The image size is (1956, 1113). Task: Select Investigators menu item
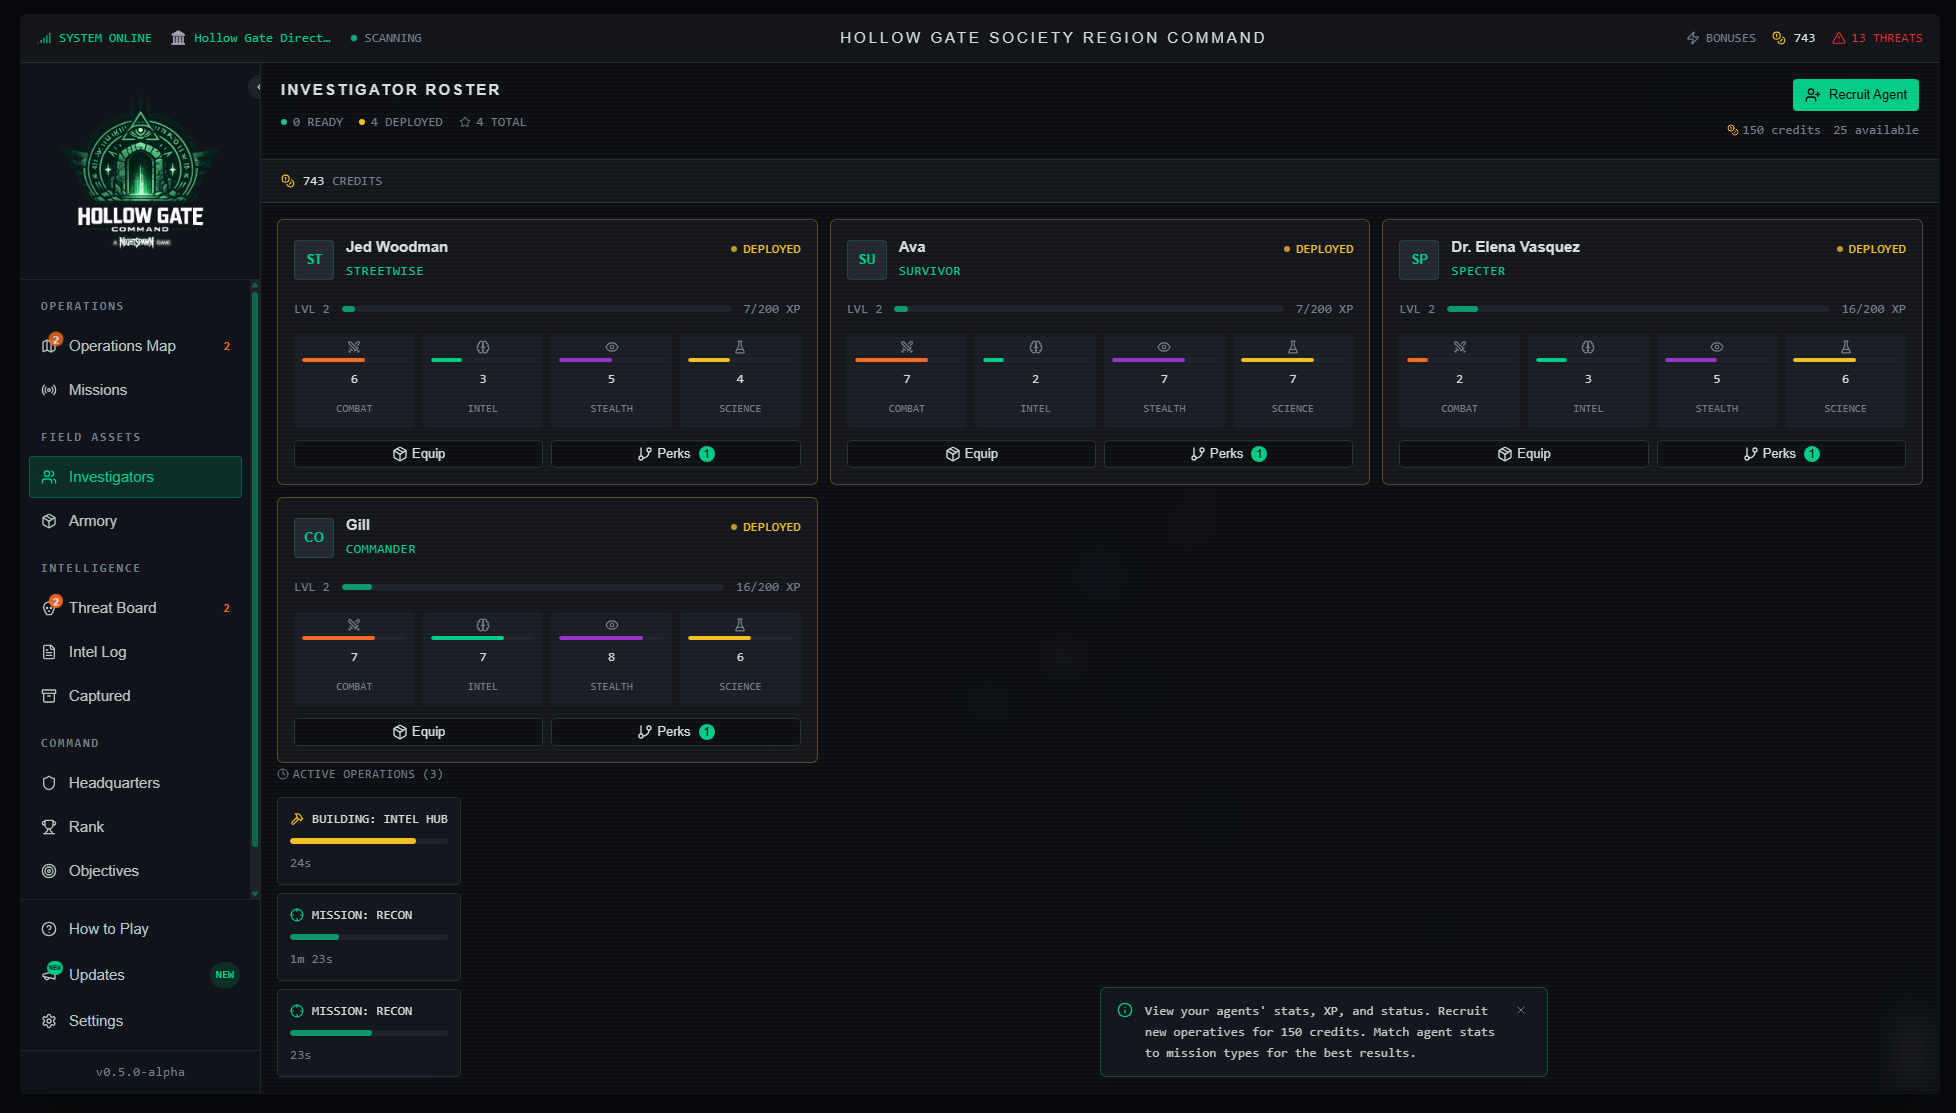tap(135, 477)
